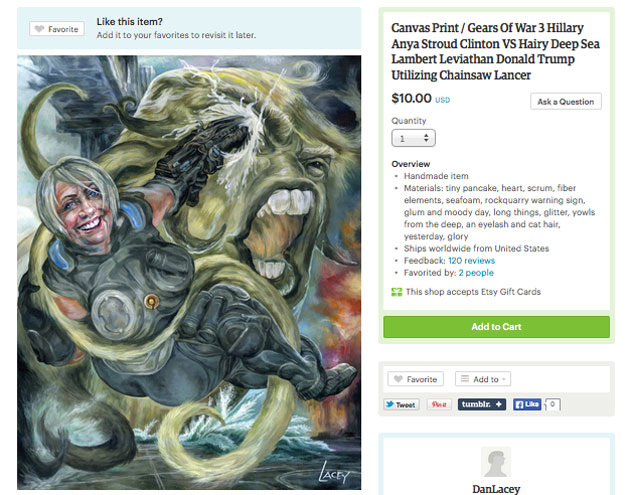Pin this item on Pinterest
The image size is (630, 495).
click(438, 405)
